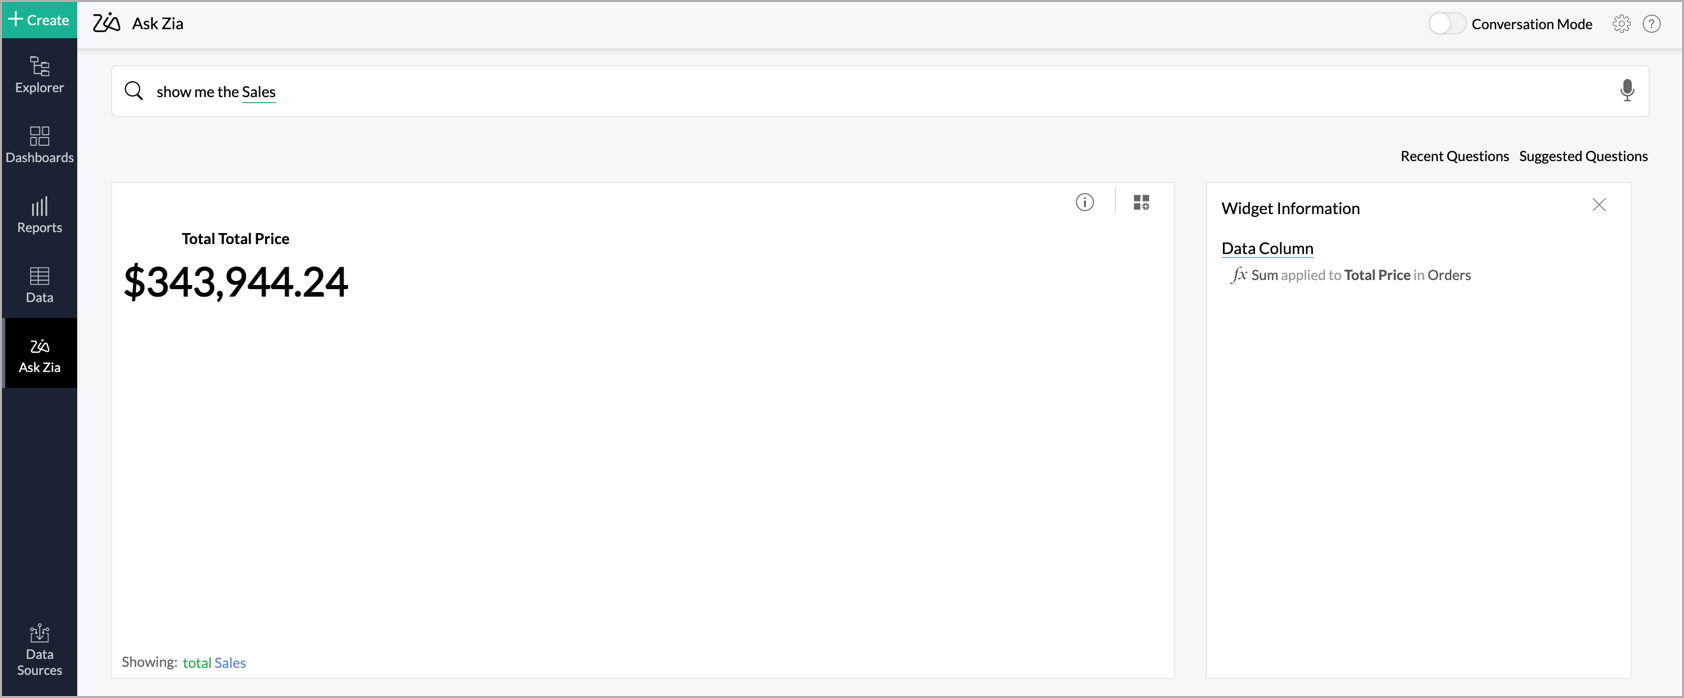Close the Widget Information panel
The height and width of the screenshot is (698, 1684).
(1599, 205)
